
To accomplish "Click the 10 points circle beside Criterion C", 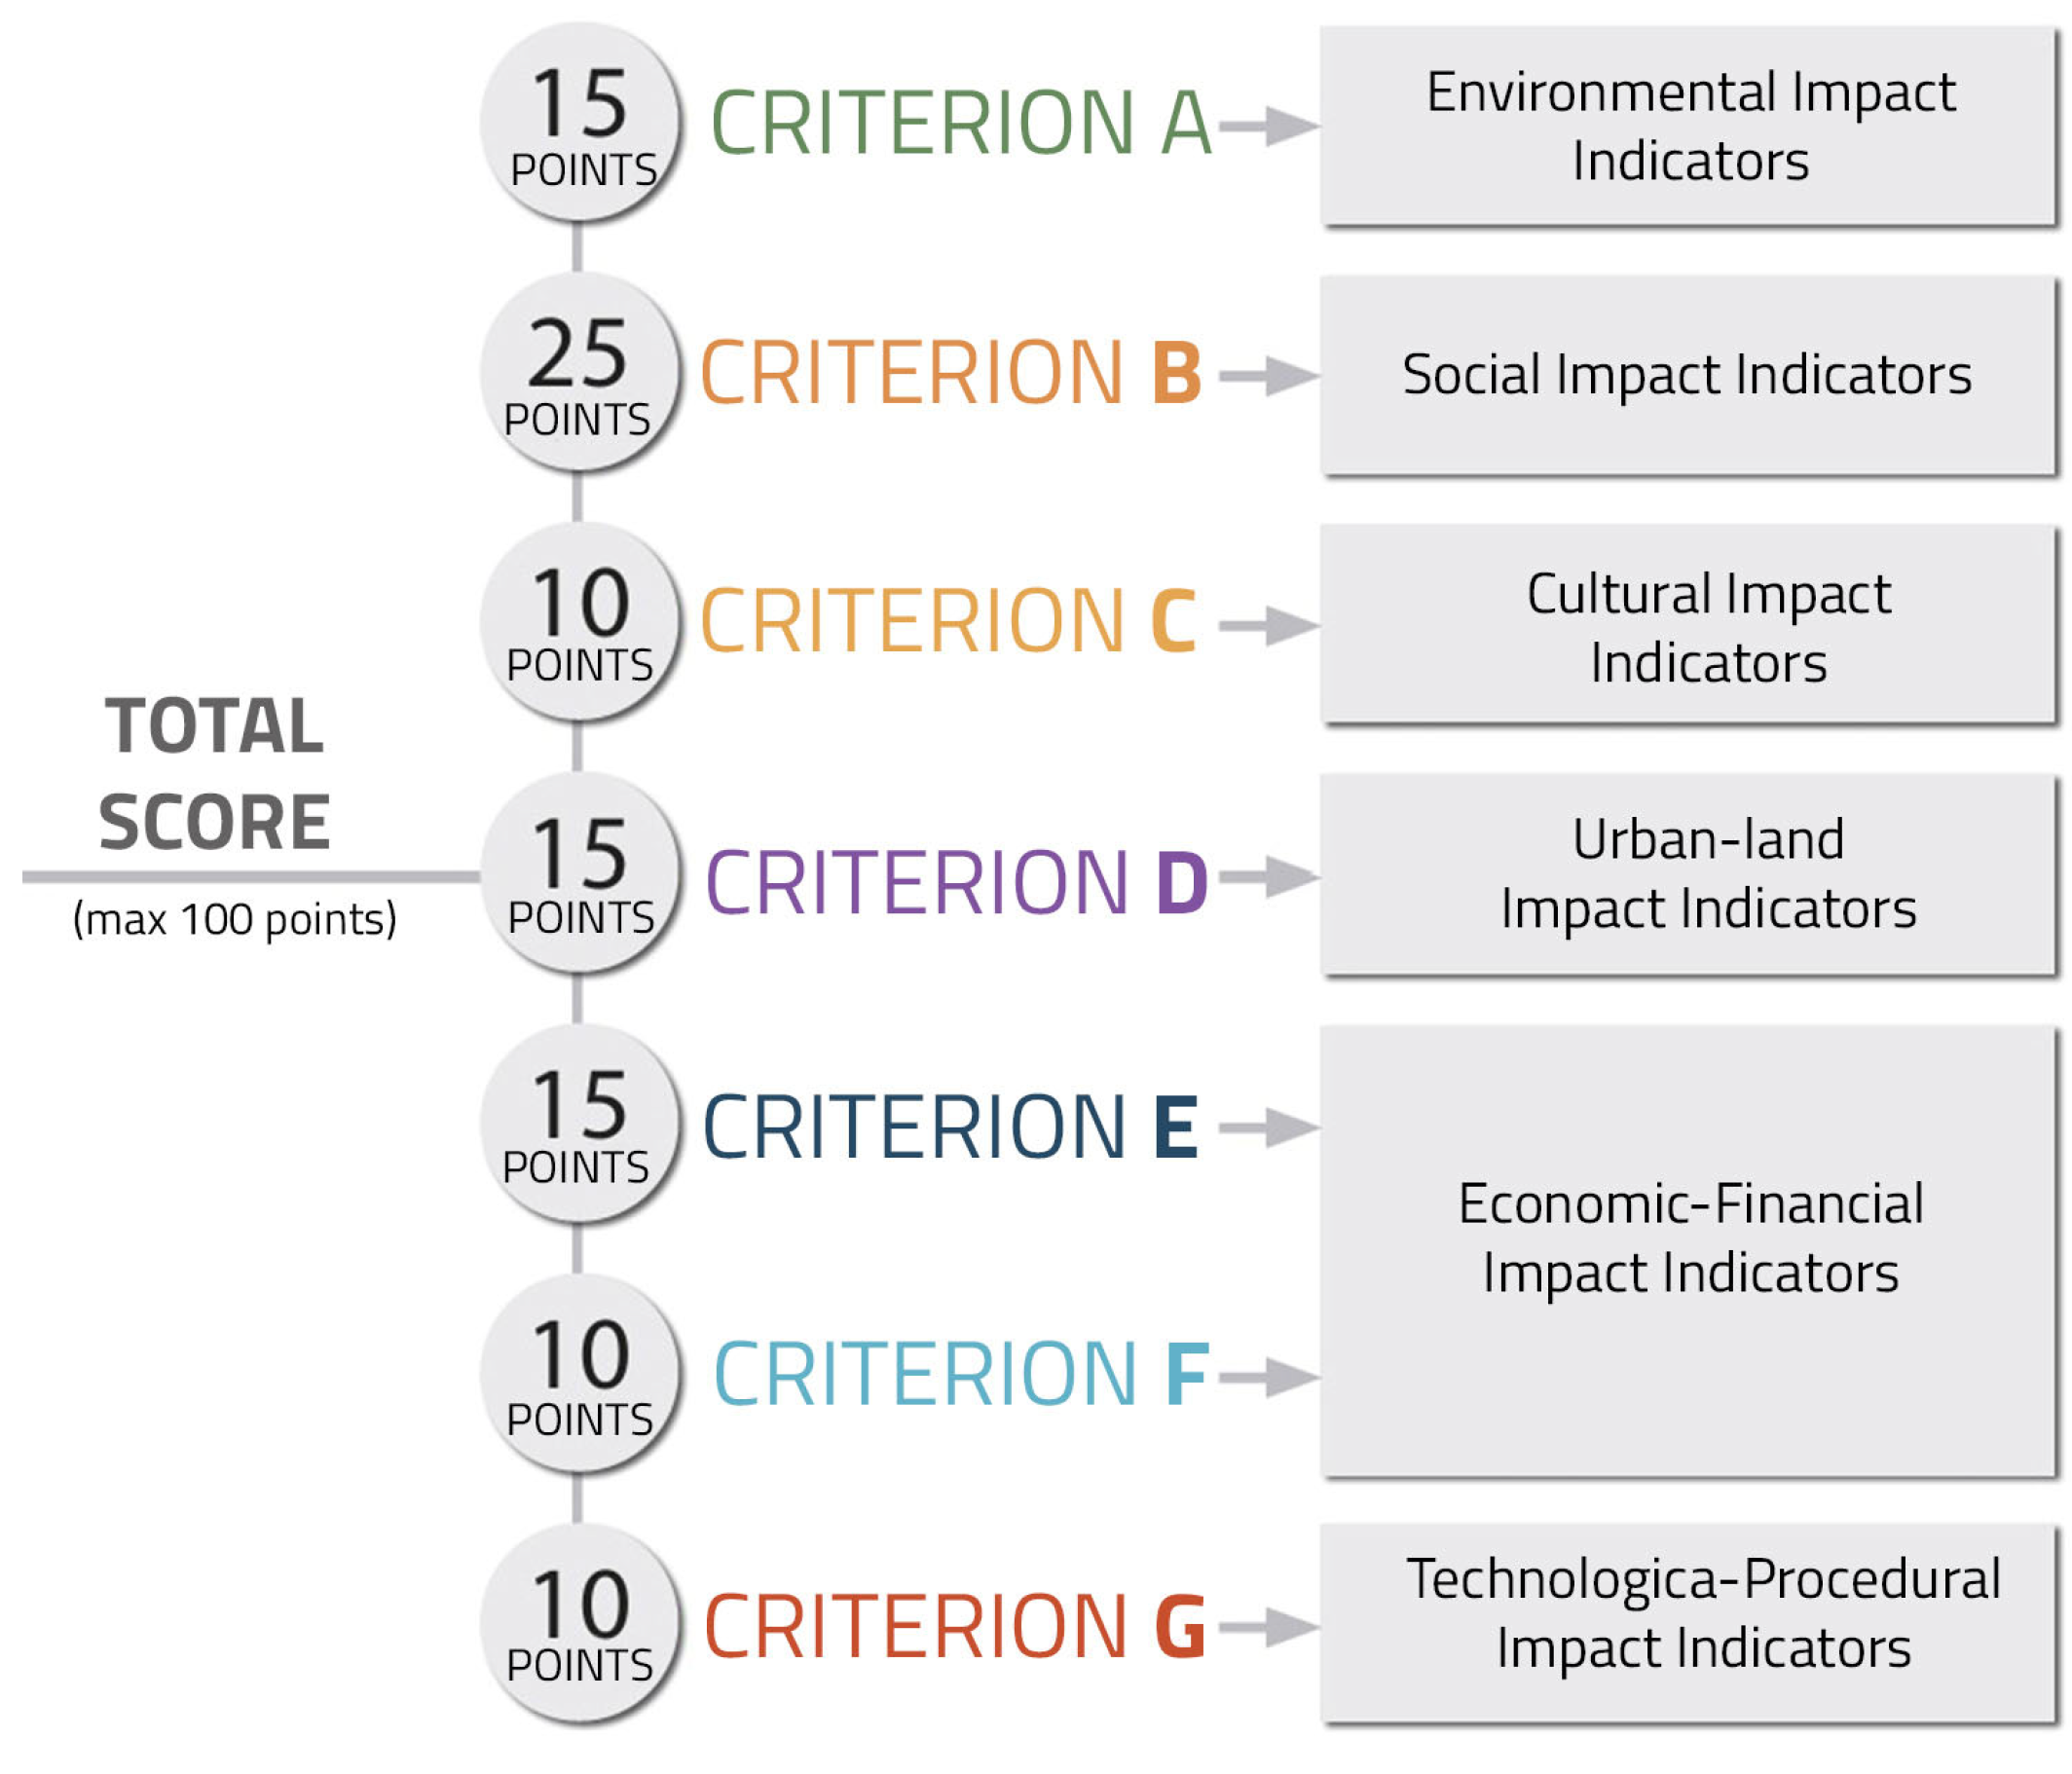I will pos(579,623).
